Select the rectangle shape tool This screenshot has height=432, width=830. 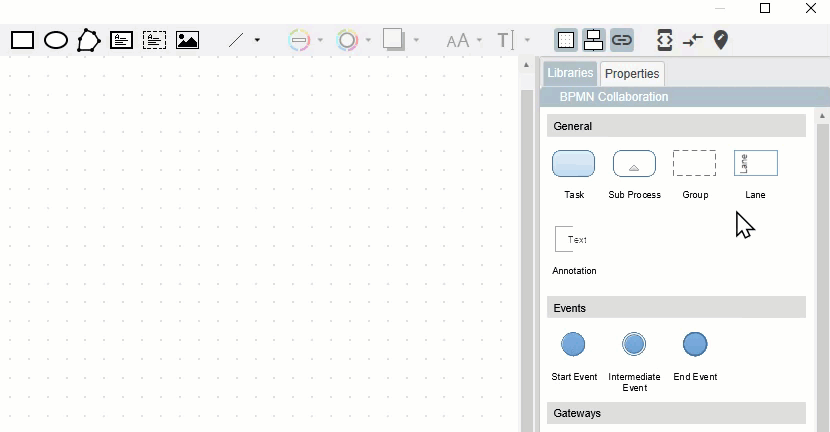[22, 40]
